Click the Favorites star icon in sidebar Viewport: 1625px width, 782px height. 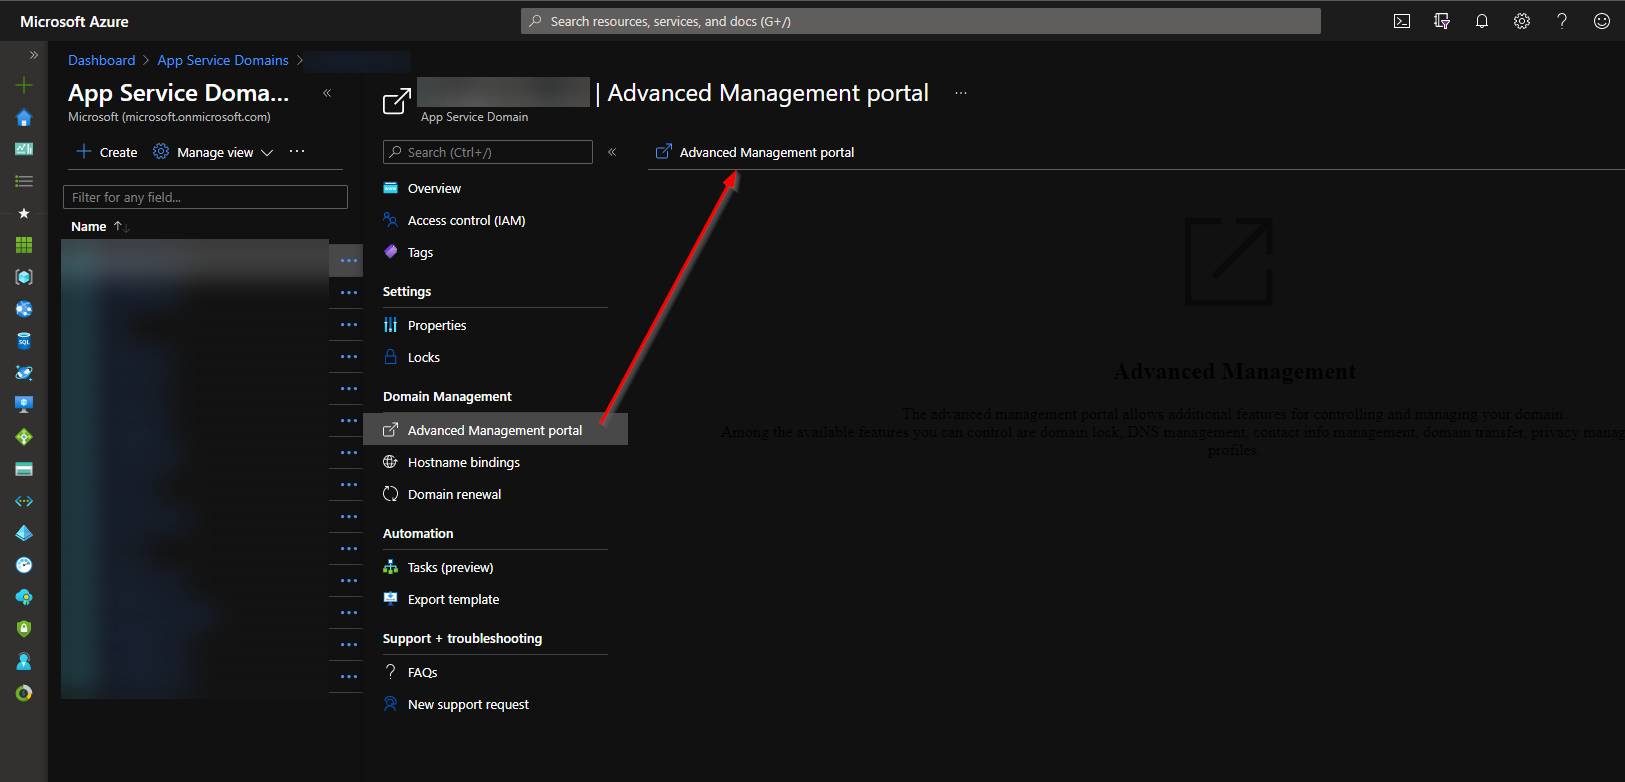tap(24, 213)
